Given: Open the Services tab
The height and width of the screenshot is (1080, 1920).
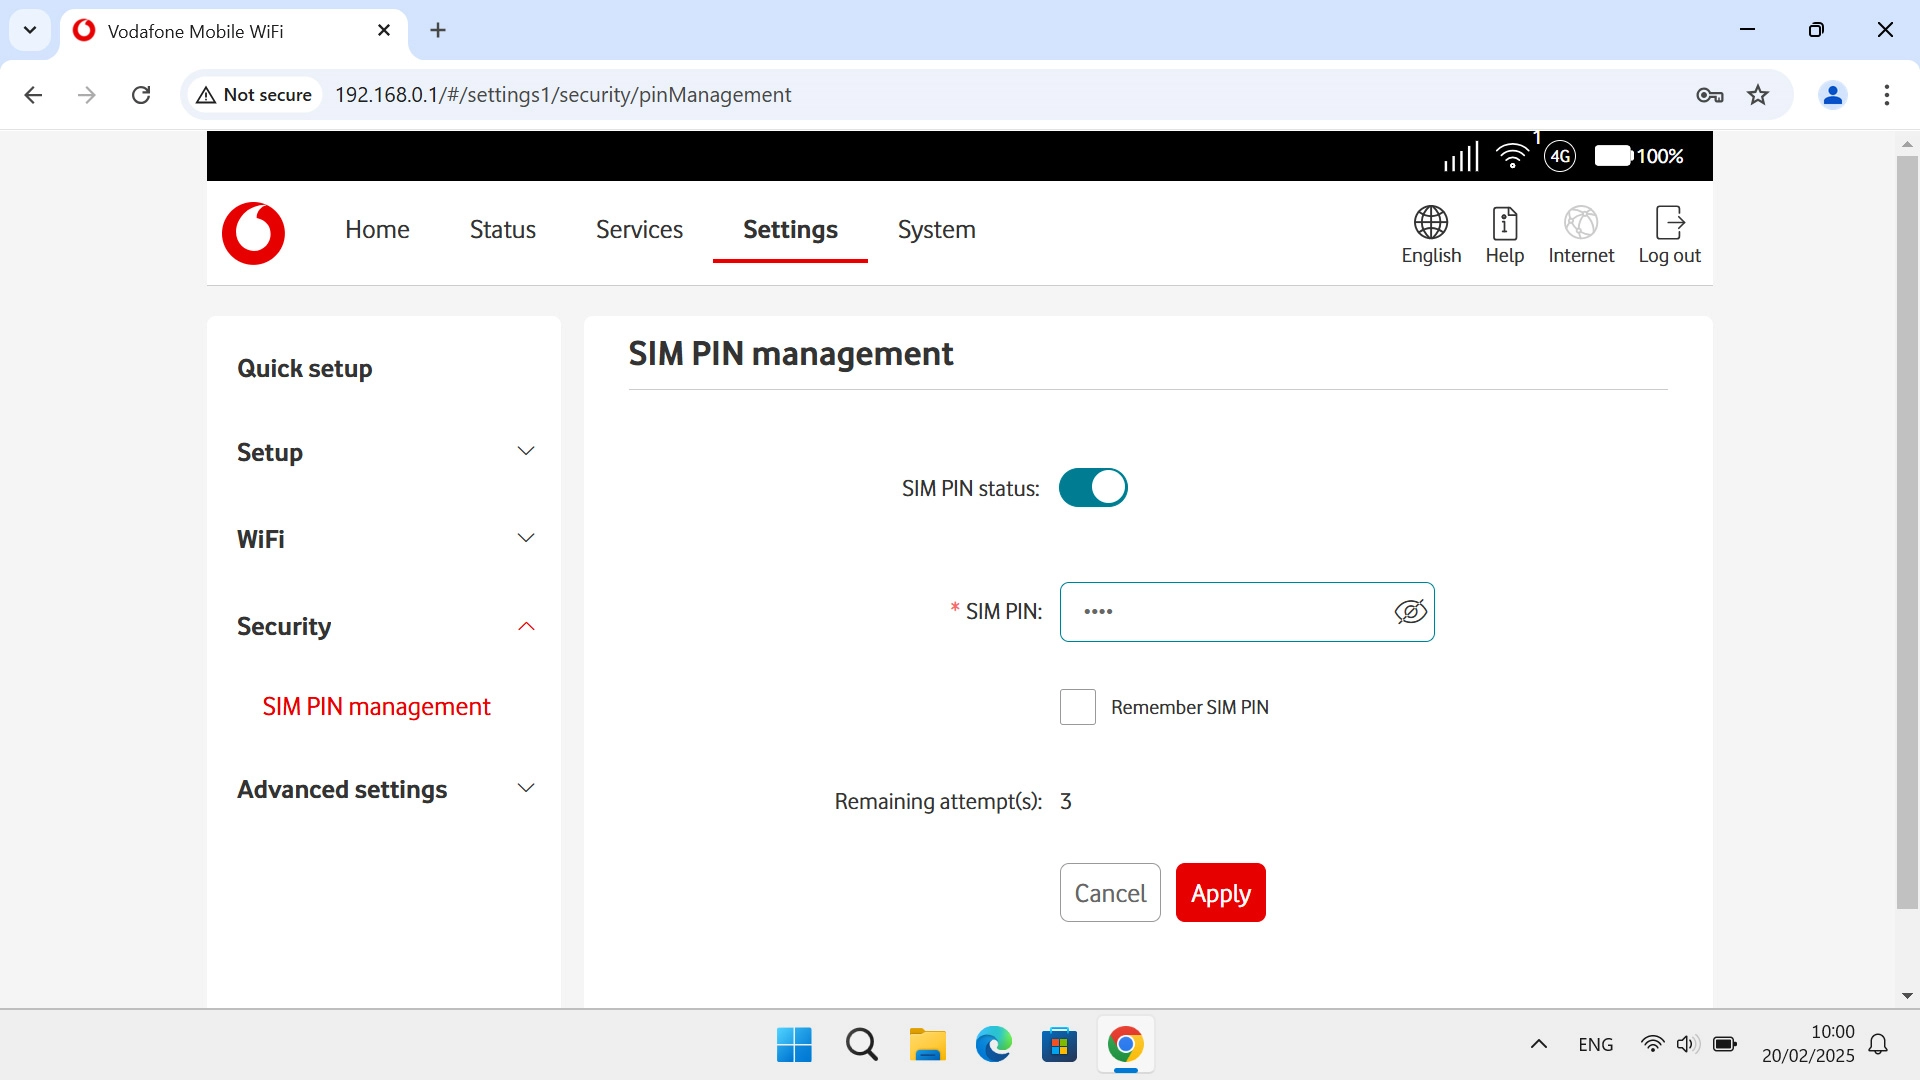Looking at the screenshot, I should pyautogui.click(x=639, y=230).
